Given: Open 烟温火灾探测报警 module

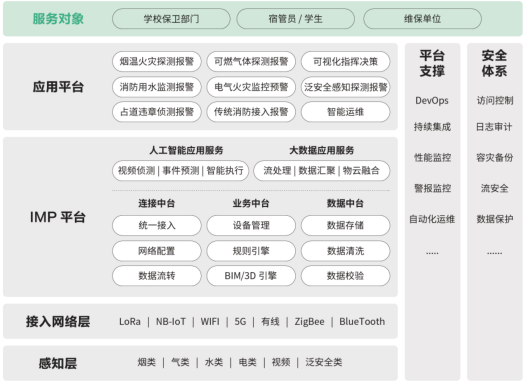Looking at the screenshot, I should pyautogui.click(x=157, y=61).
